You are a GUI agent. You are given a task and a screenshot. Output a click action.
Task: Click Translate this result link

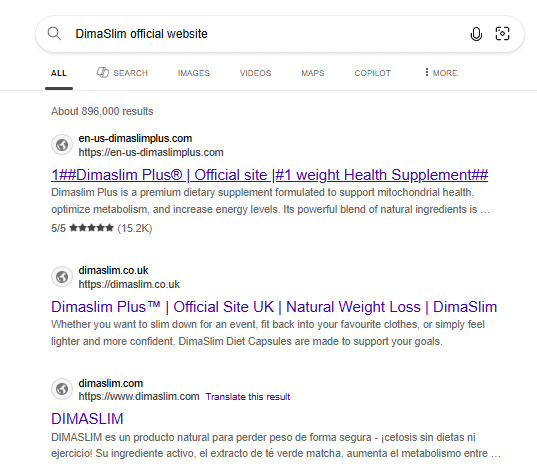coord(248,397)
